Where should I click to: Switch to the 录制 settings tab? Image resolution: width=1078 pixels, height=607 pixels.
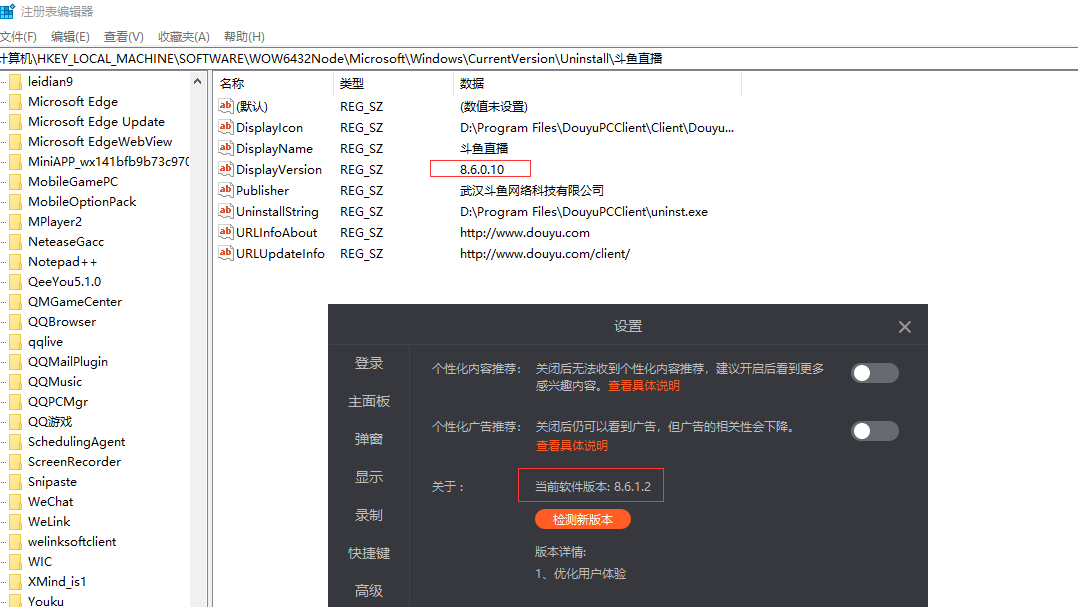point(368,515)
